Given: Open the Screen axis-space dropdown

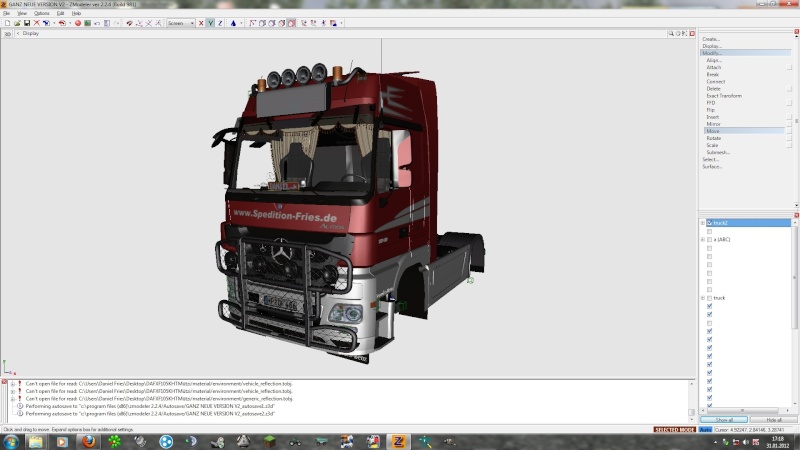Looking at the screenshot, I should pos(181,23).
